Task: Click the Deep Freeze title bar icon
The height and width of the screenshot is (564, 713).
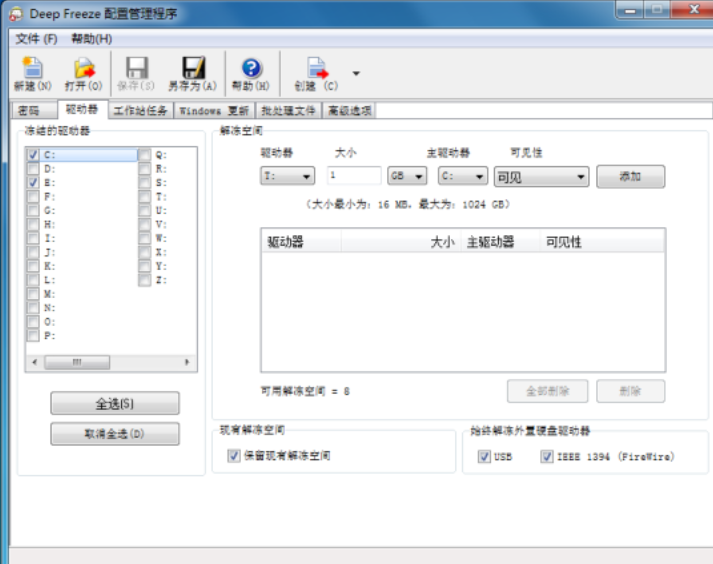Action: (17, 11)
